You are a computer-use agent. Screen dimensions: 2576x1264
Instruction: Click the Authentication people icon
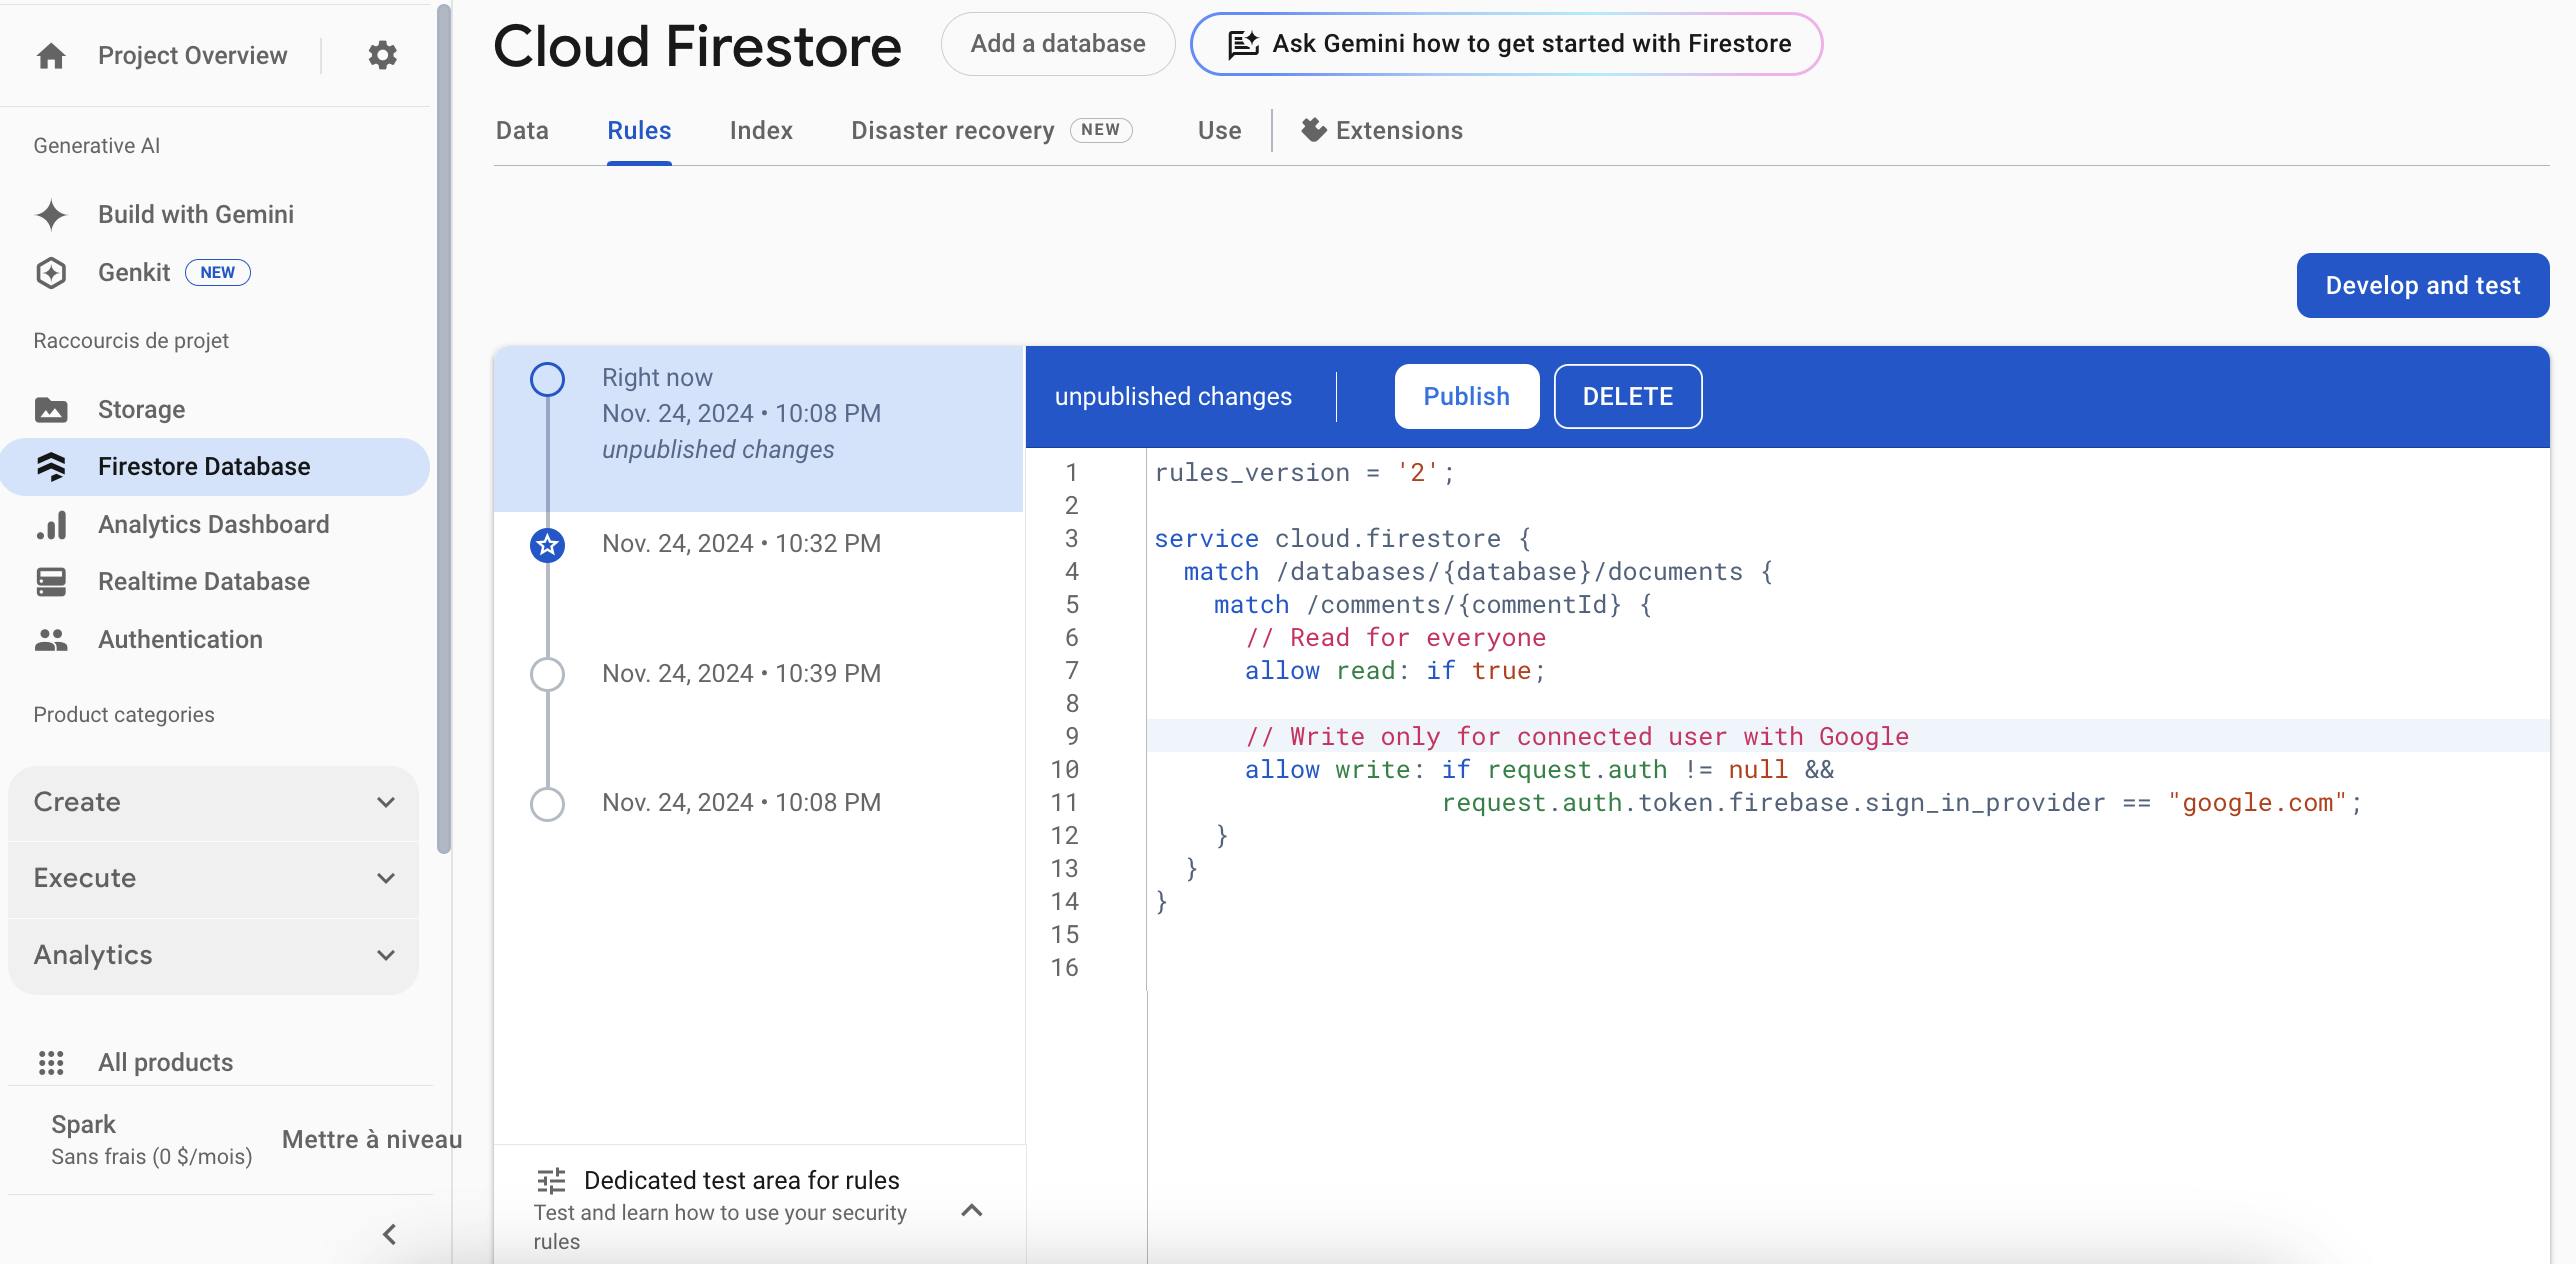pyautogui.click(x=51, y=640)
